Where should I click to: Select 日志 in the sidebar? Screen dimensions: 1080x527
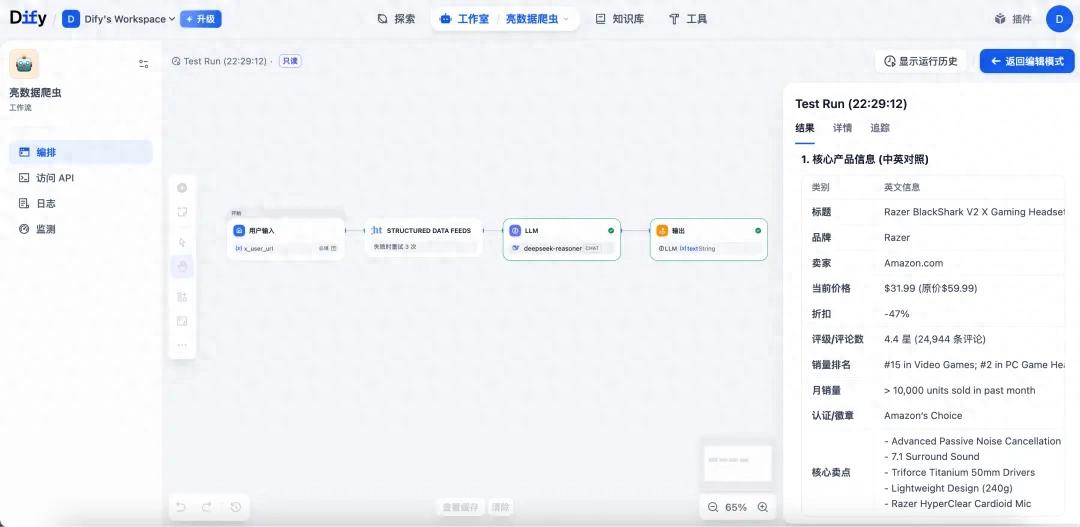81,203
